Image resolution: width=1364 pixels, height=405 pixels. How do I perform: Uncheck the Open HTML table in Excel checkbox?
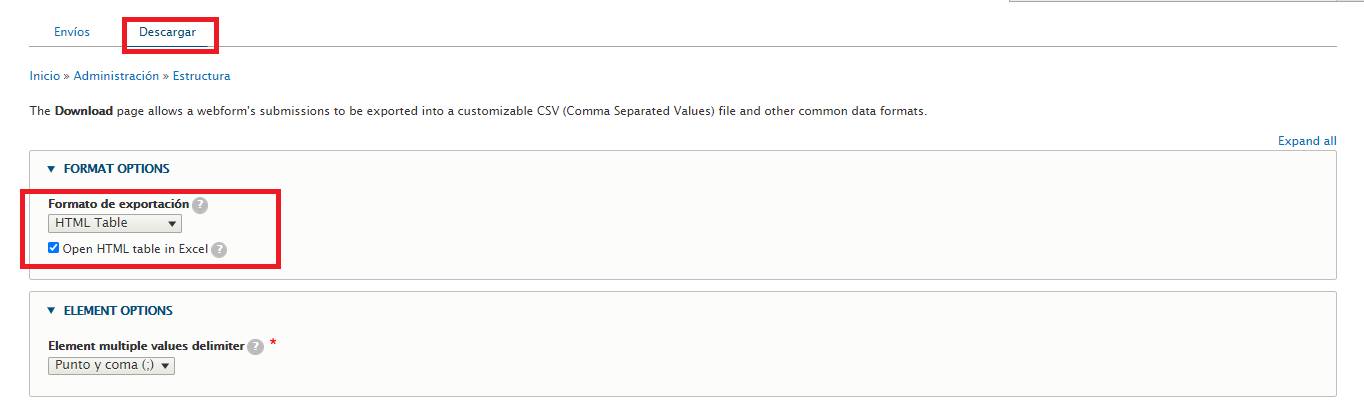pyautogui.click(x=54, y=248)
